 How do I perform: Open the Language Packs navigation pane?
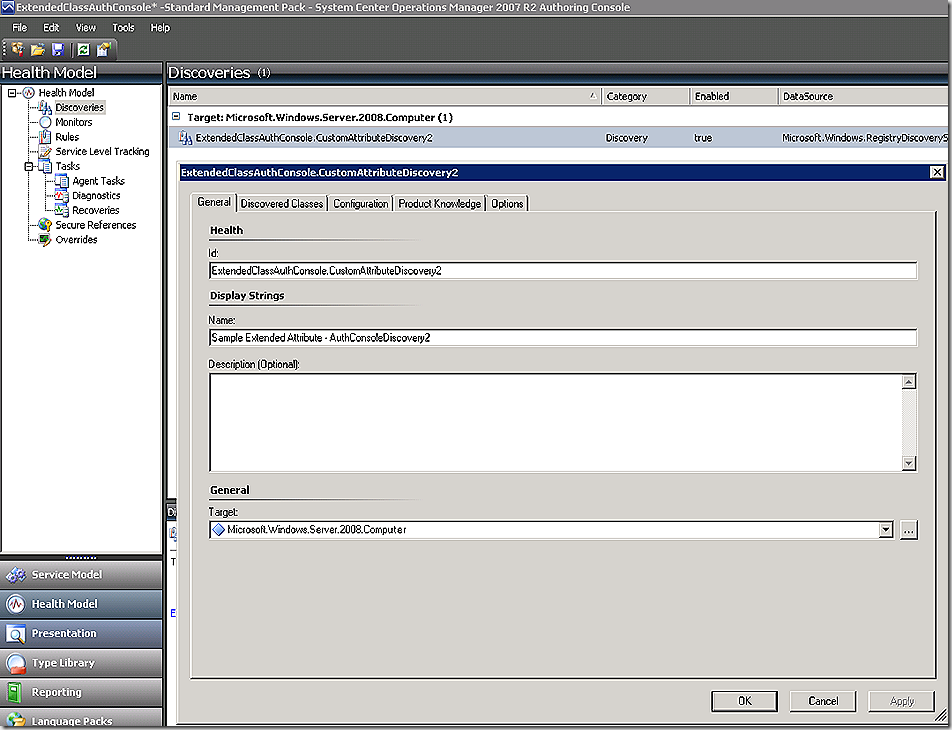click(x=81, y=718)
